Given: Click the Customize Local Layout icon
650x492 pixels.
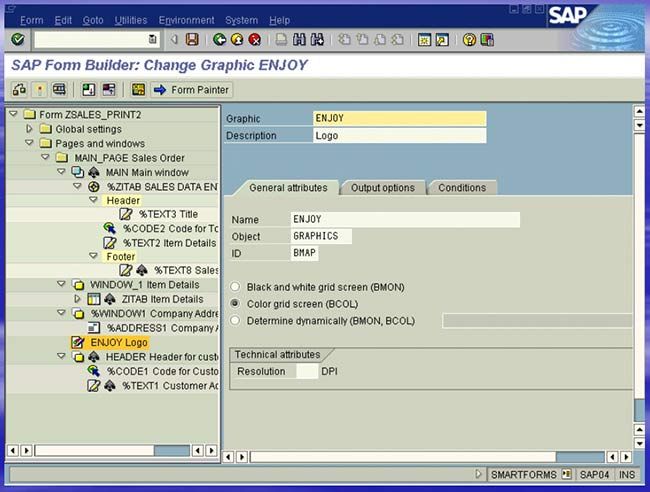Looking at the screenshot, I should coord(487,40).
